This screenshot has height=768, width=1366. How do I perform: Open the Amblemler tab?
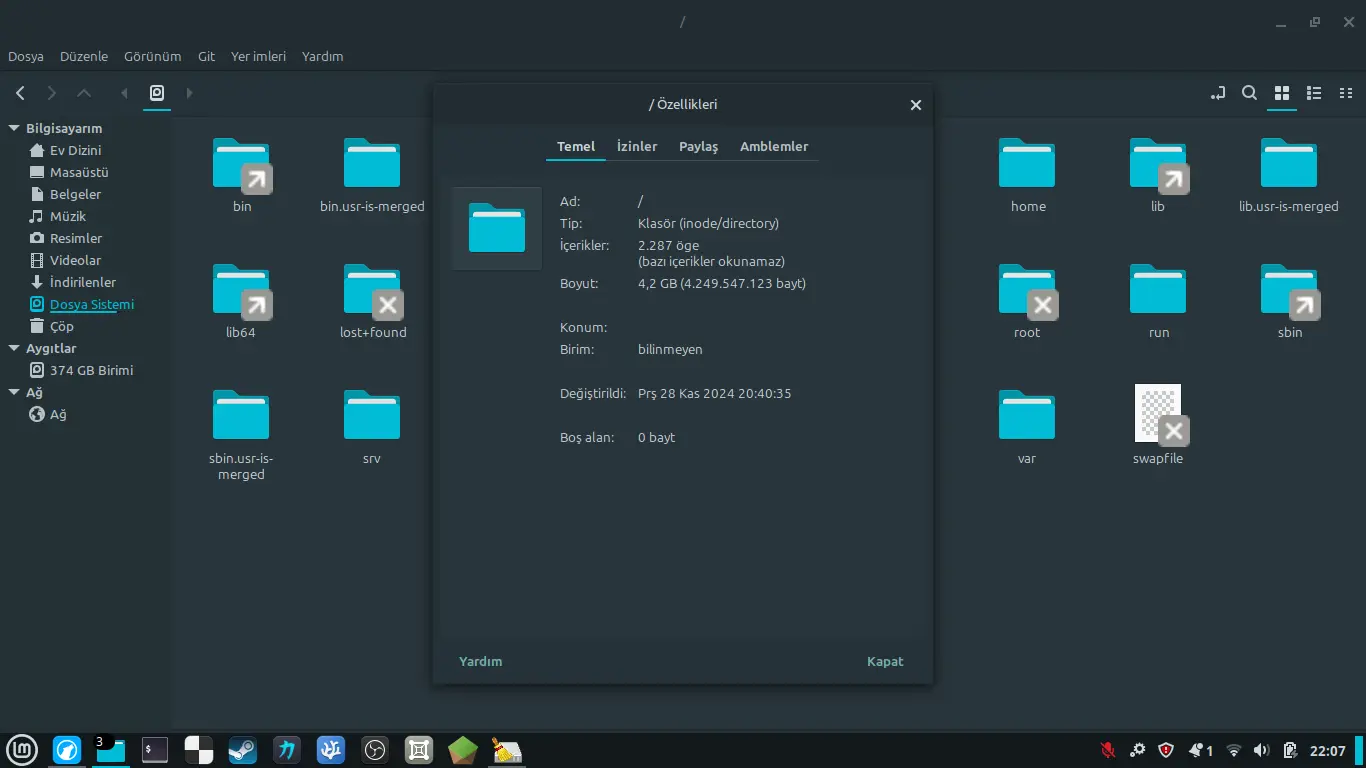[774, 146]
